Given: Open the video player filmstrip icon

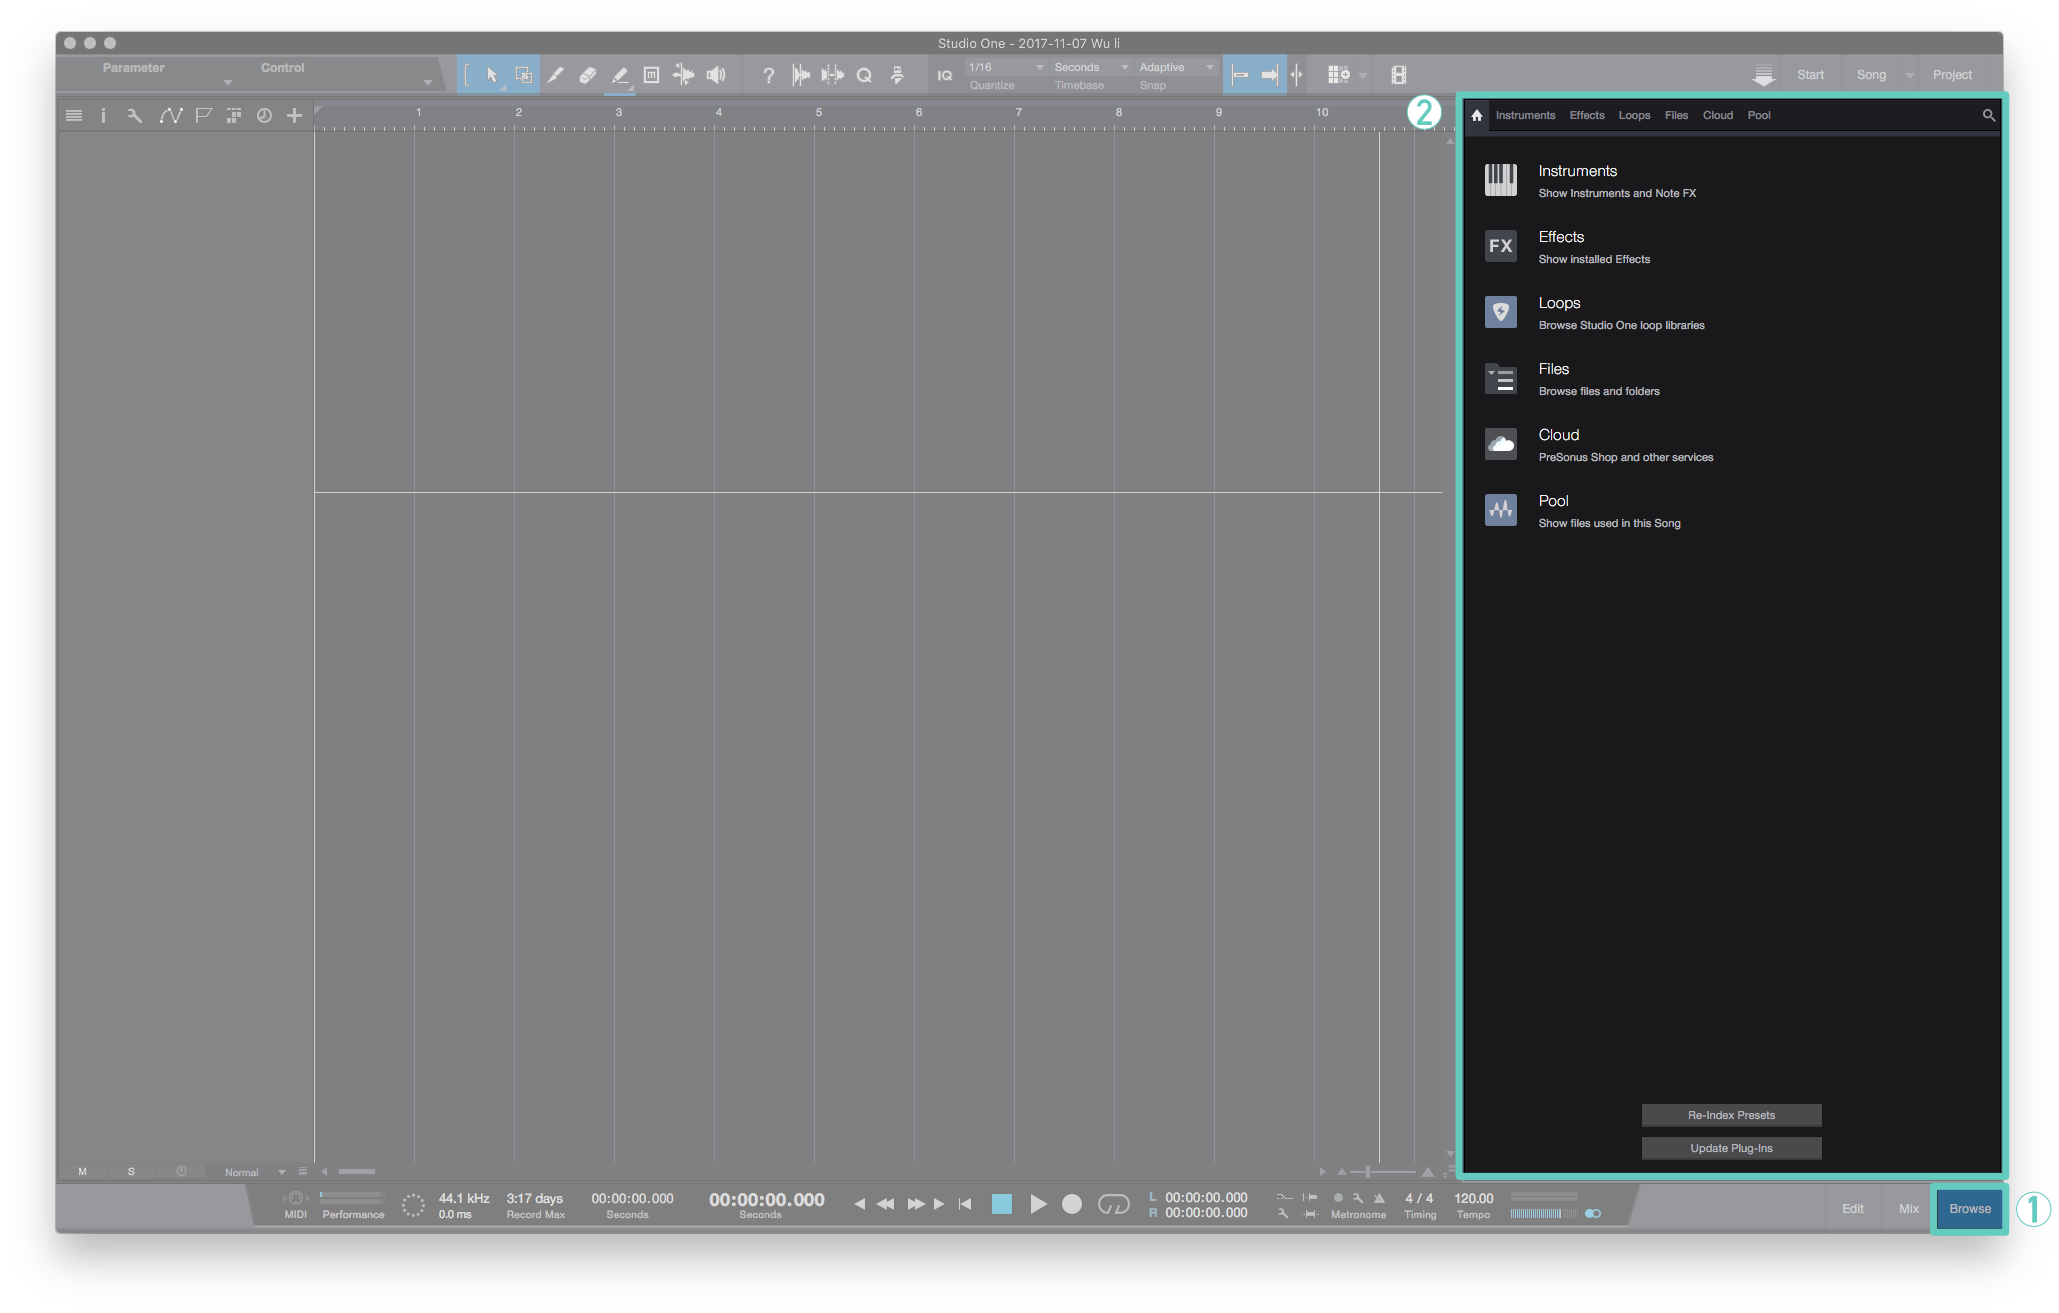Looking at the screenshot, I should (x=1399, y=75).
